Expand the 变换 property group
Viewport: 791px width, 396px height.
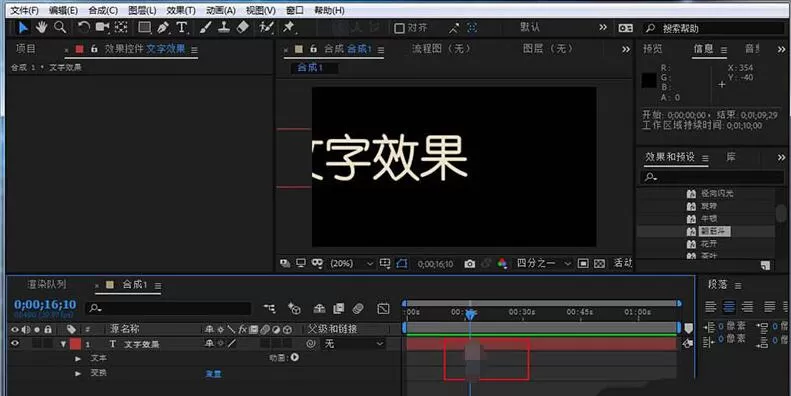click(x=78, y=373)
